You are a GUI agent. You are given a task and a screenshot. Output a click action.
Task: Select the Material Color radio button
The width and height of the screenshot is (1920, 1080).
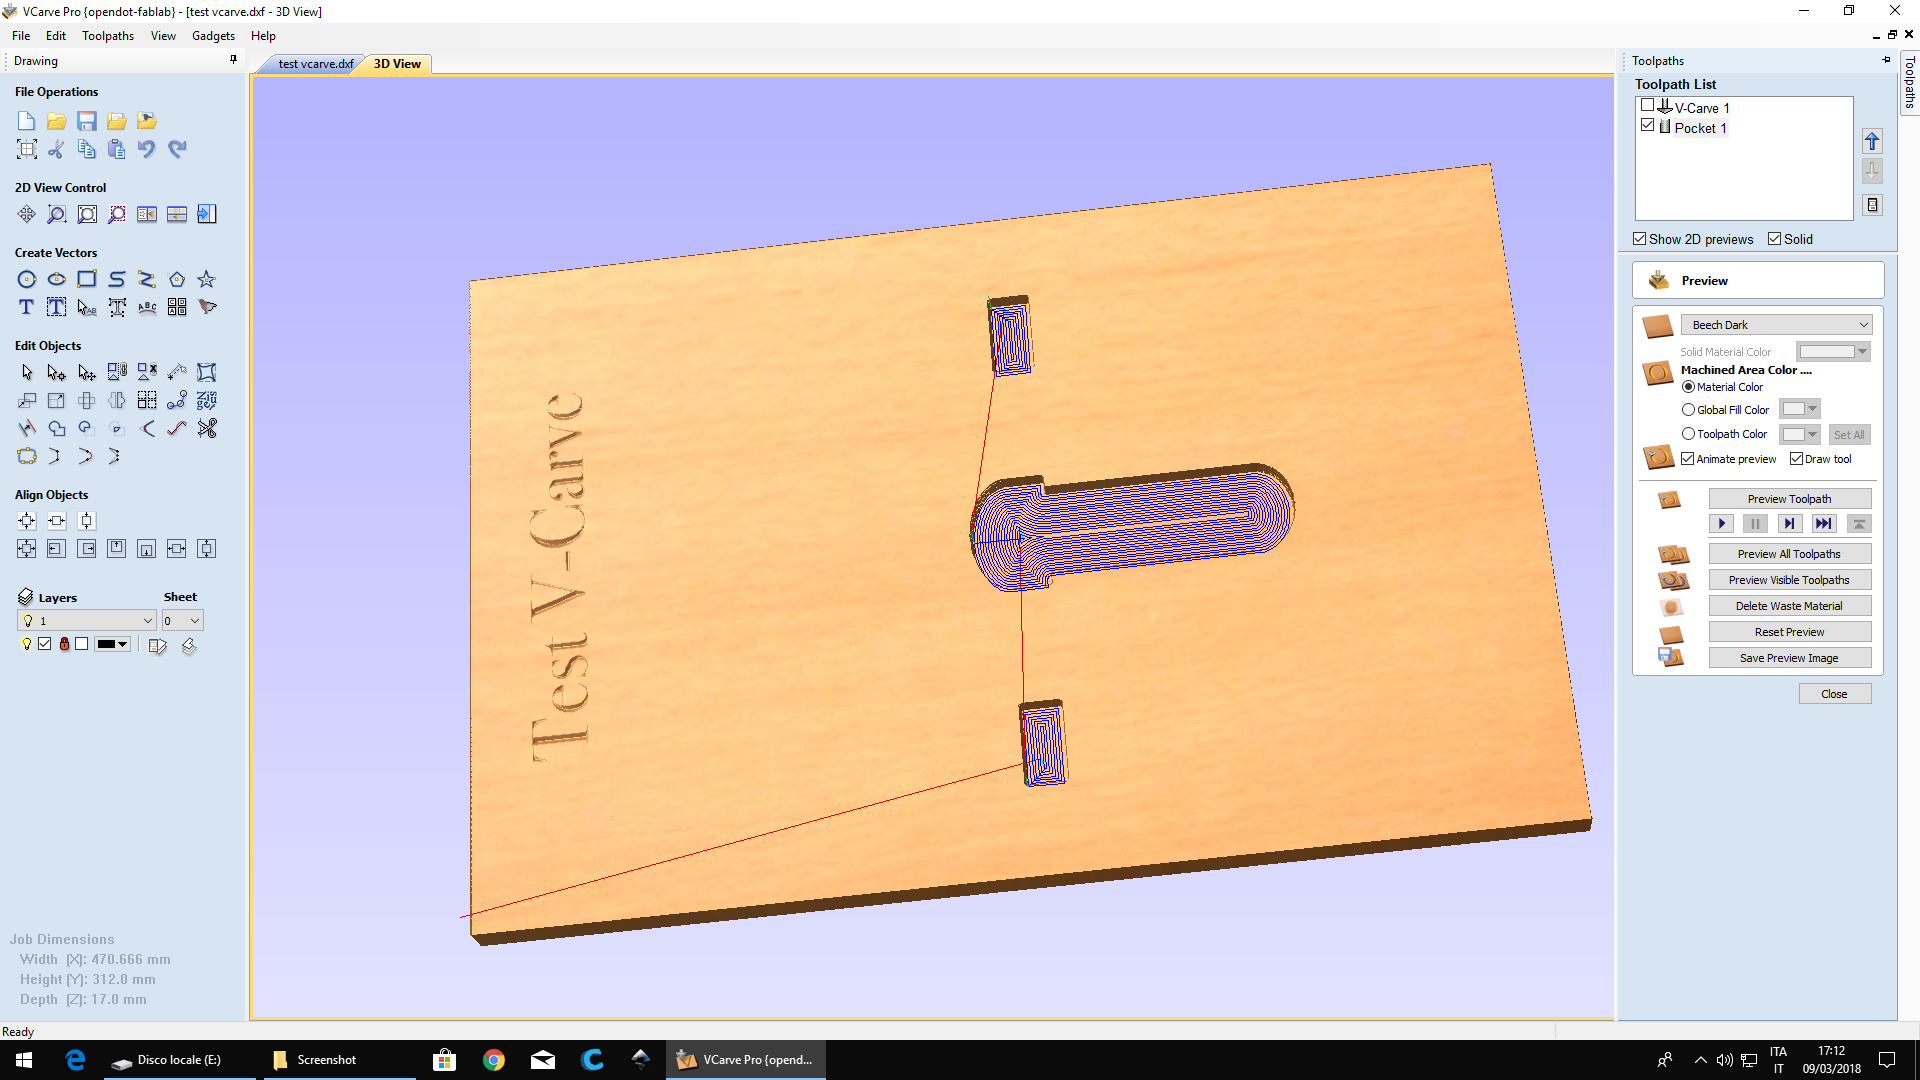pos(1688,387)
